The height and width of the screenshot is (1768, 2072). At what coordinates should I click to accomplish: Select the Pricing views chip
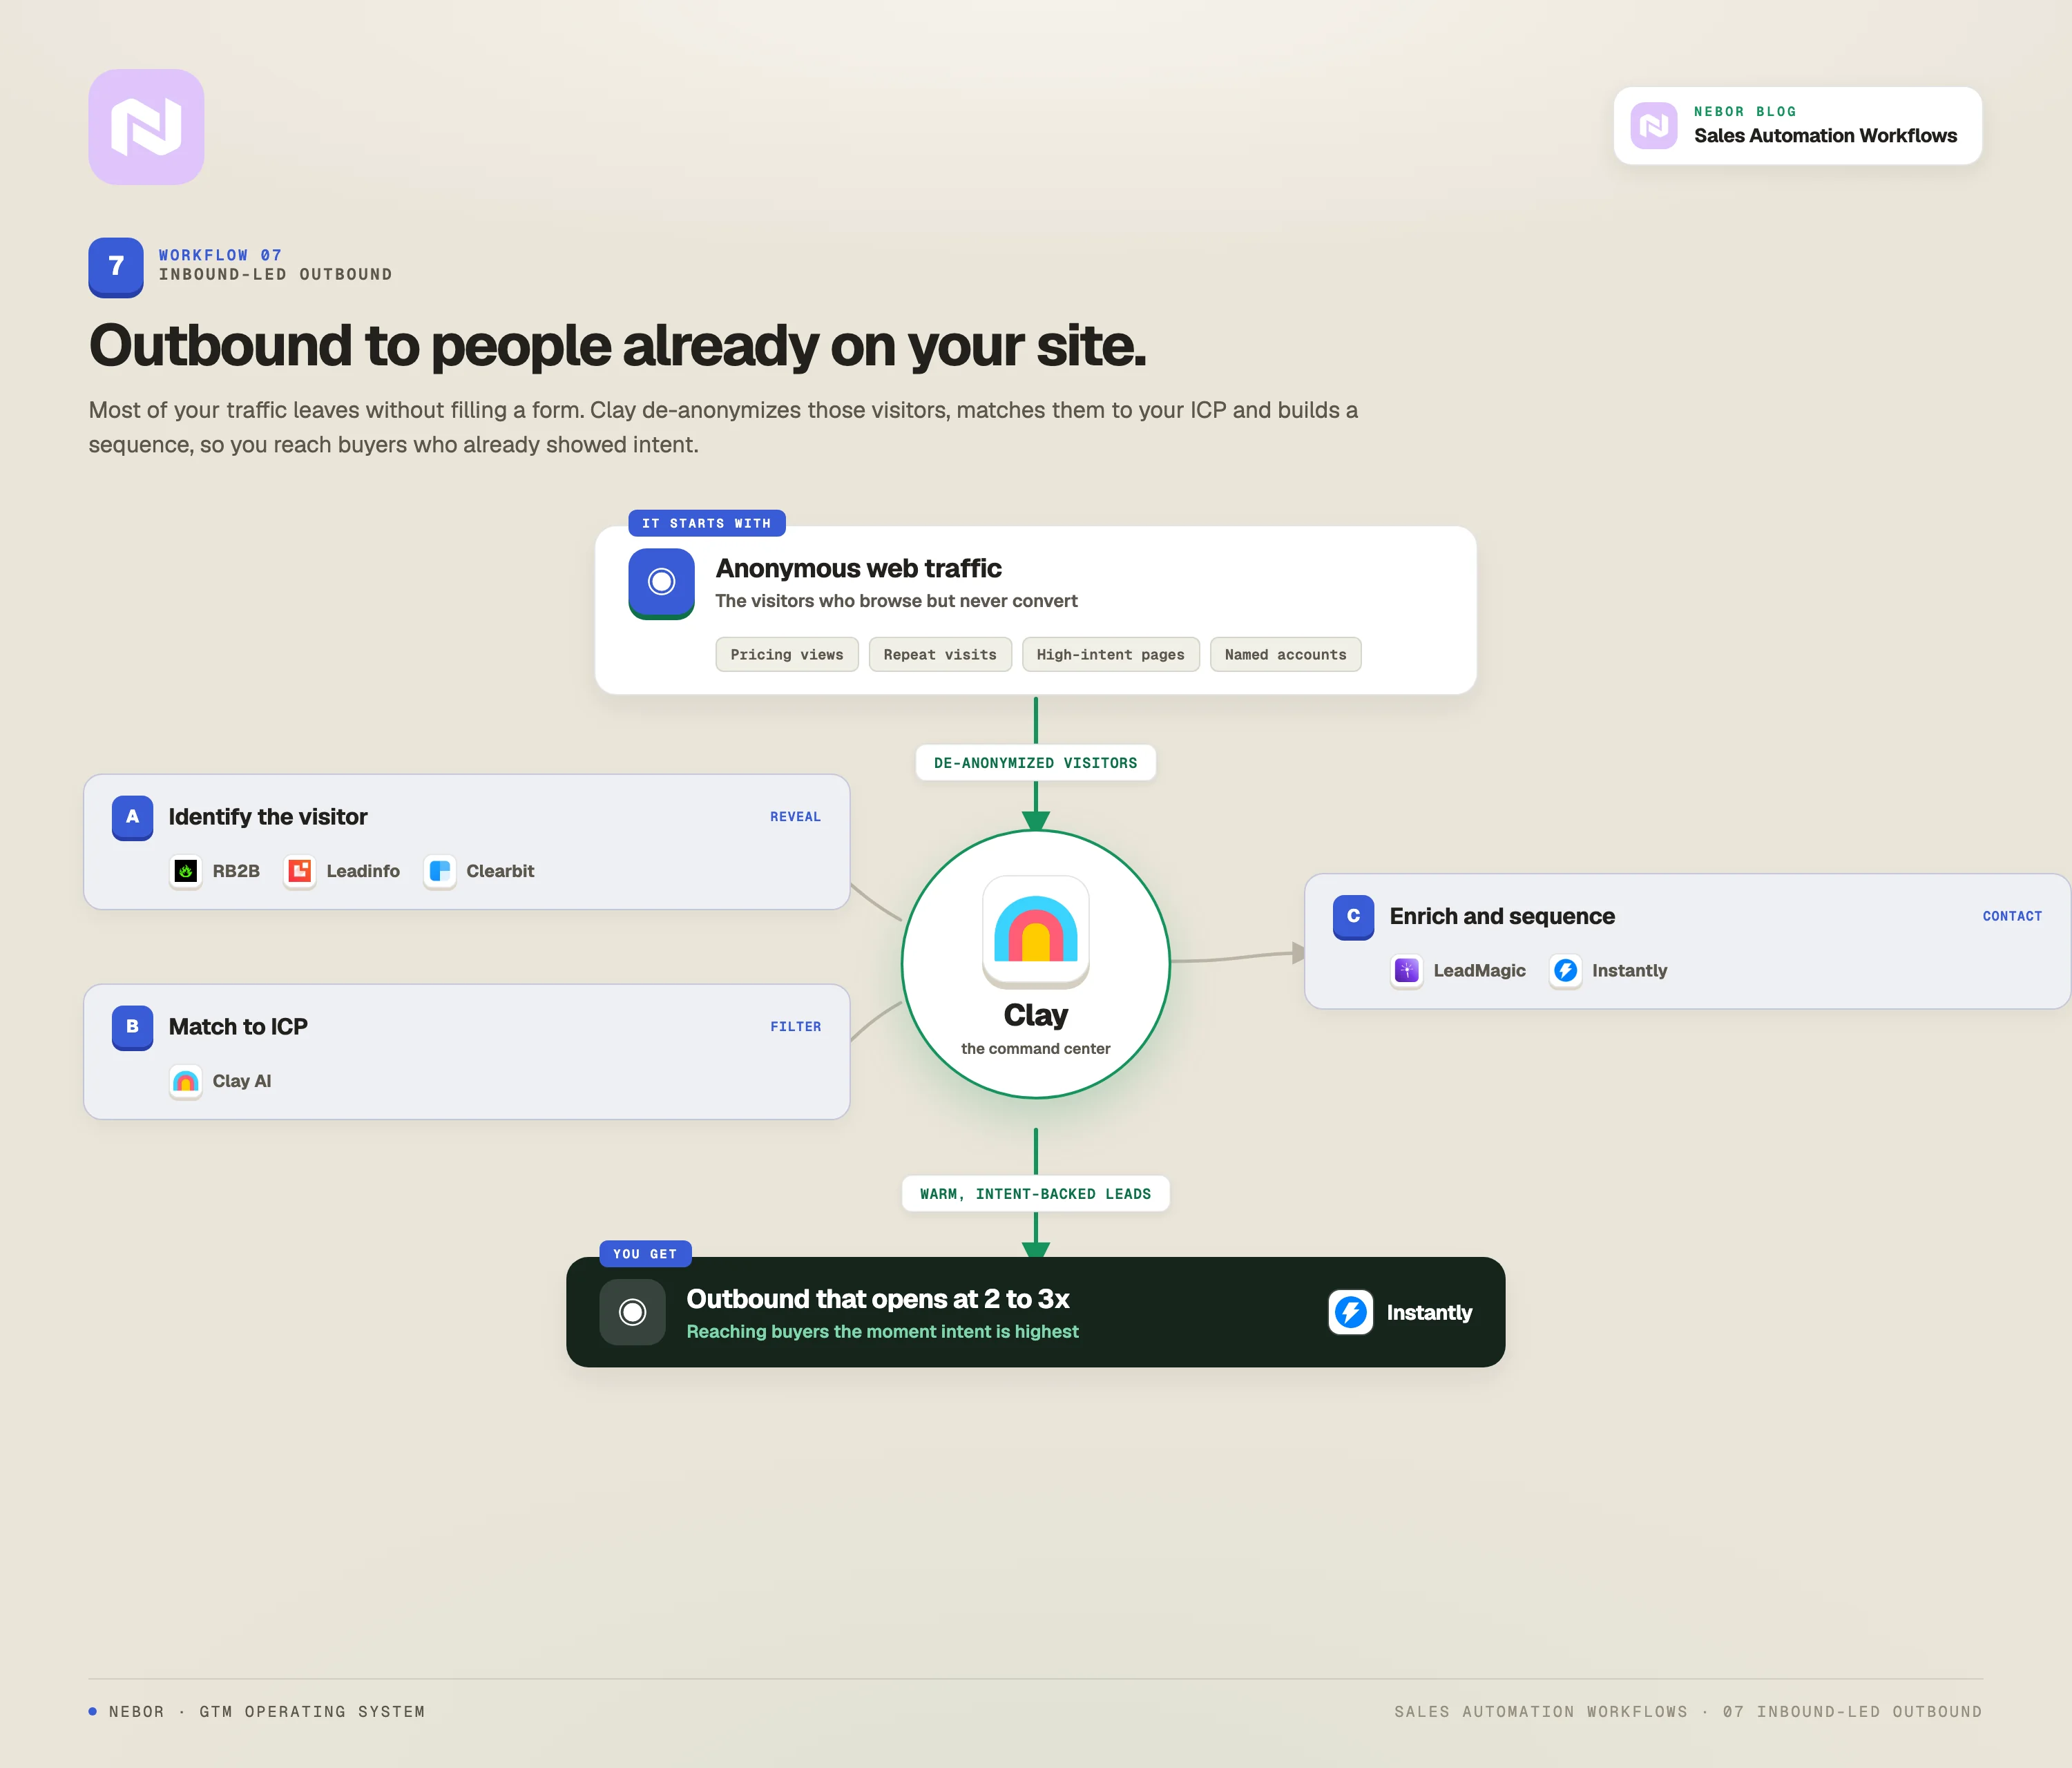click(787, 655)
